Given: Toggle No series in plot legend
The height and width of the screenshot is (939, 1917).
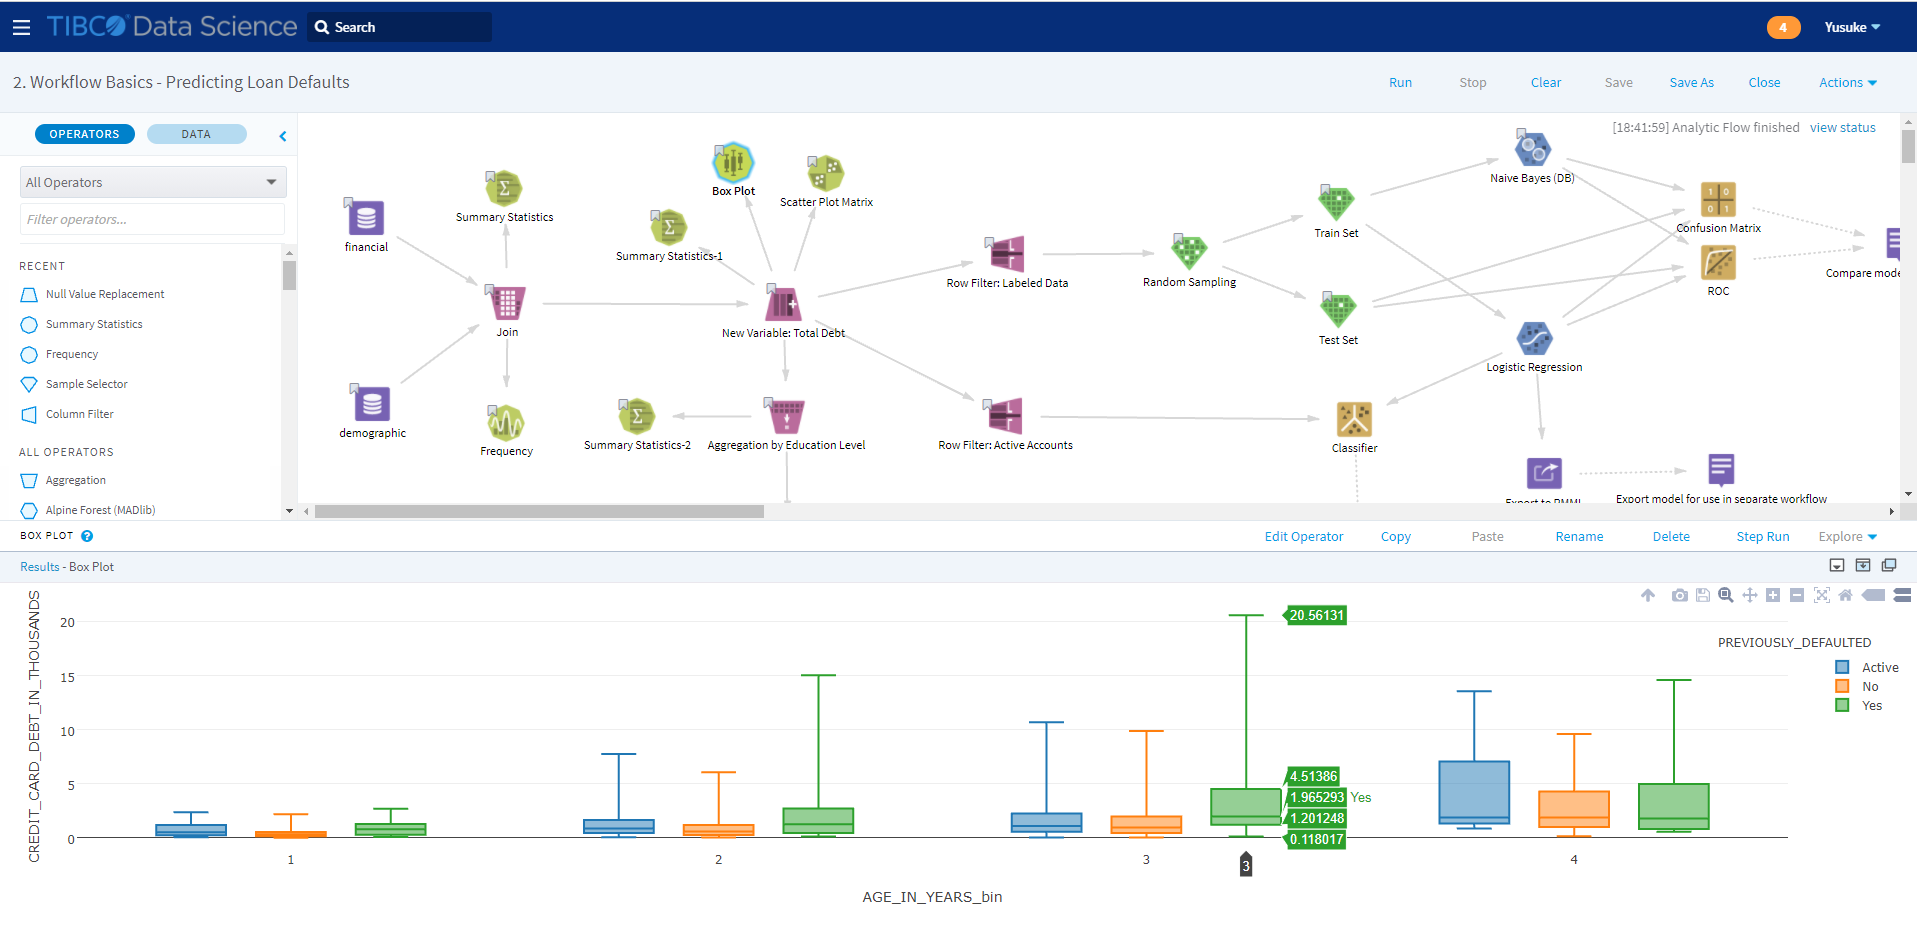Looking at the screenshot, I should tap(1857, 686).
